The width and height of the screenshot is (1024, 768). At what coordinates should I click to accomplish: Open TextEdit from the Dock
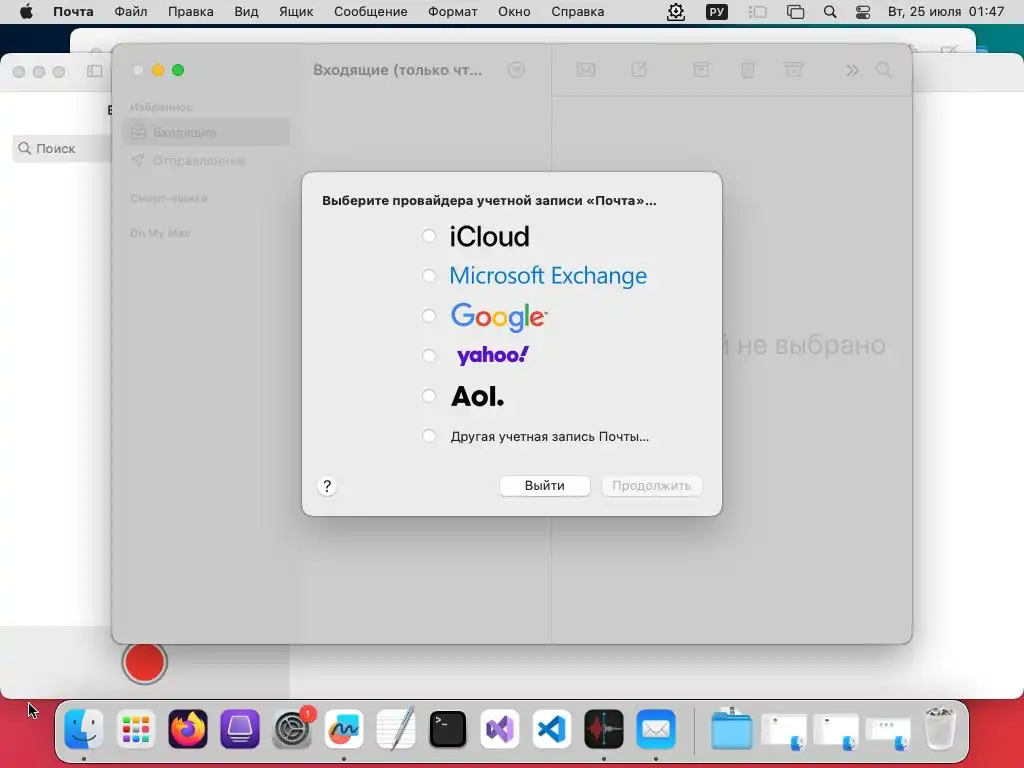coord(396,729)
